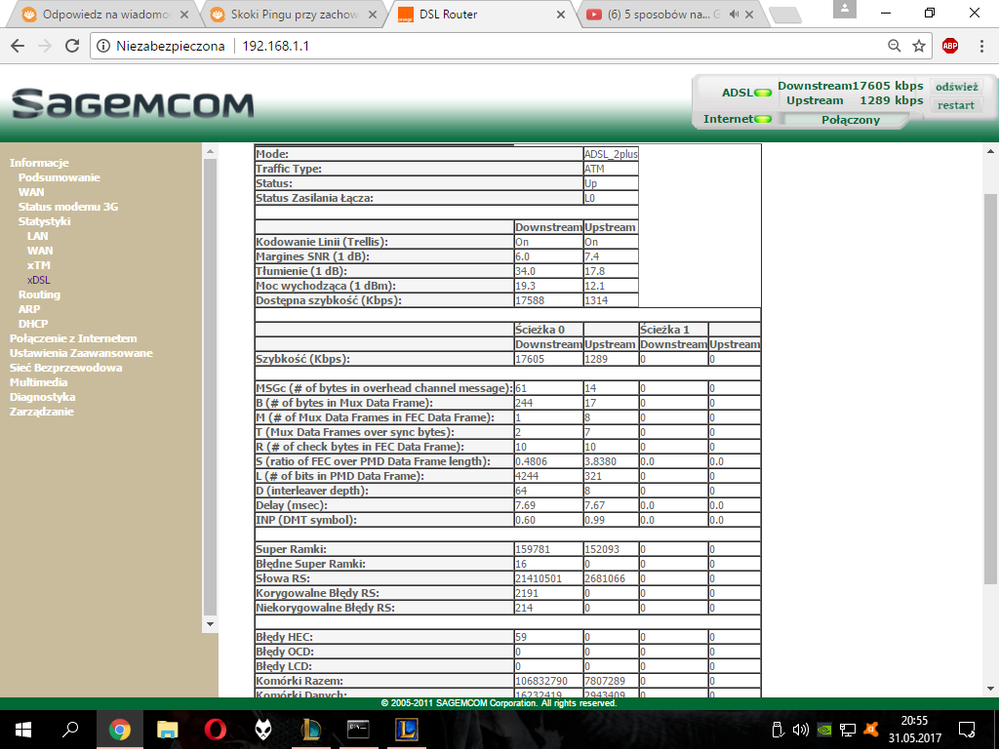Viewport: 999px width, 749px height.
Task: Open the Chrome three-dot menu
Action: [x=979, y=46]
